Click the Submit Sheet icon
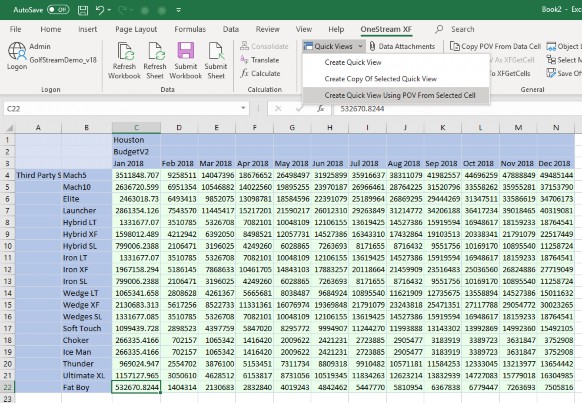The image size is (582, 403). 216,51
